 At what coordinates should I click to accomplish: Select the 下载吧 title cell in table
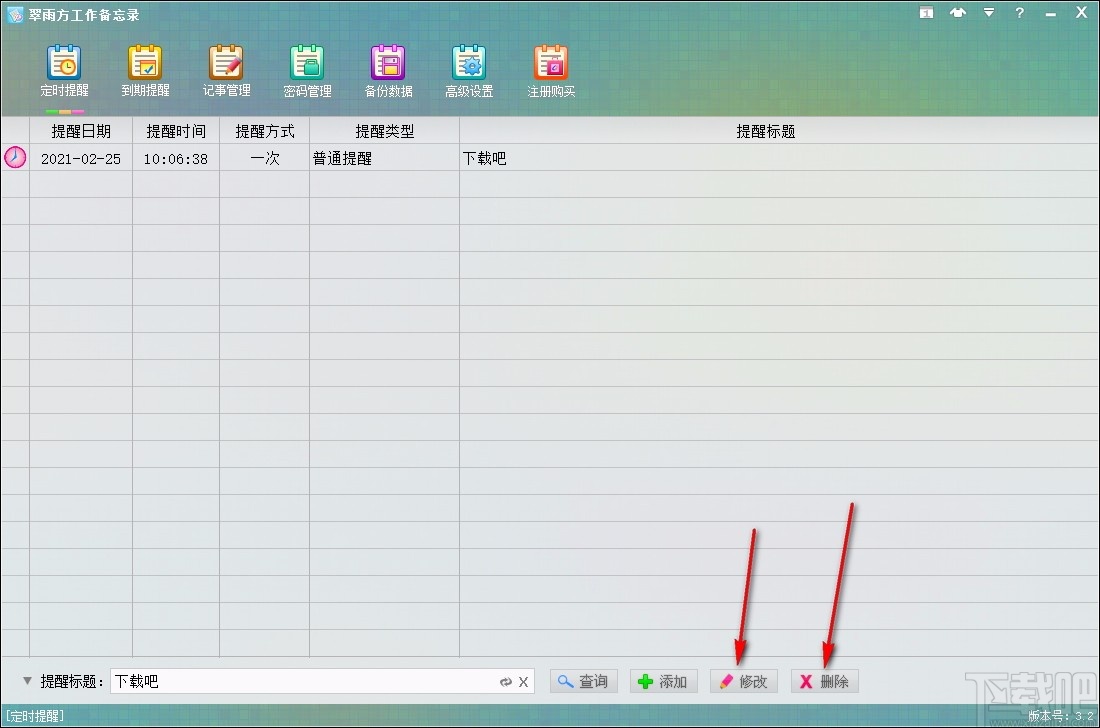(x=779, y=159)
